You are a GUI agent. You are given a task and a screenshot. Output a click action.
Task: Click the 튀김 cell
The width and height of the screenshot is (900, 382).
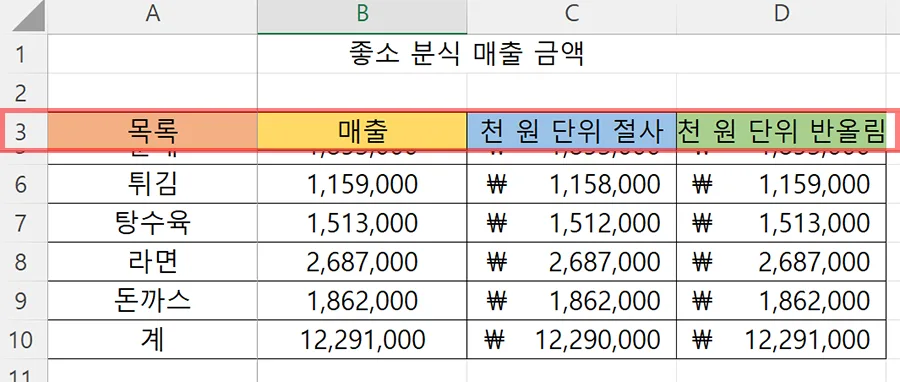(152, 184)
